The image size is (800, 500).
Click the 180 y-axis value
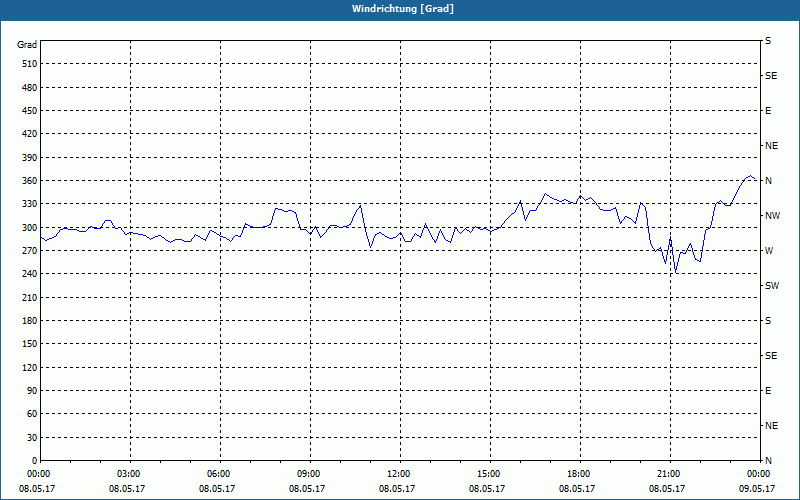pyautogui.click(x=30, y=321)
